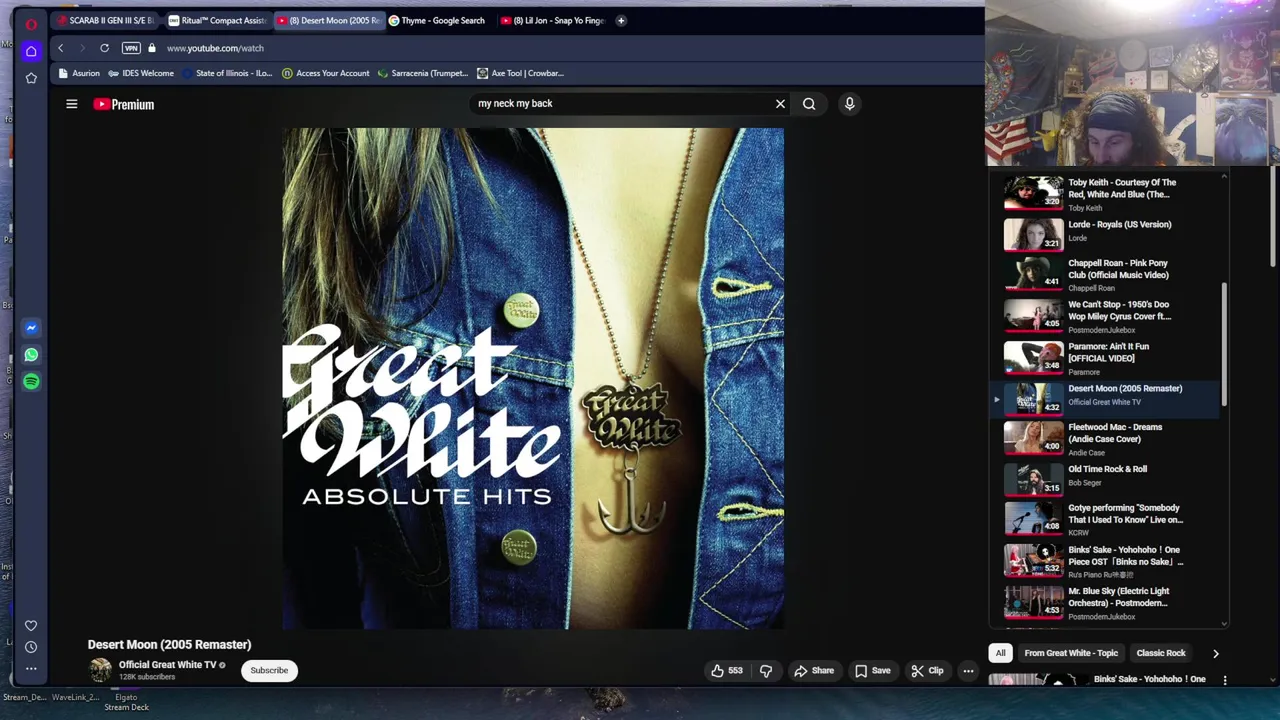Switch to SCARAB II GEN III tab
The image size is (1280, 720).
[105, 20]
